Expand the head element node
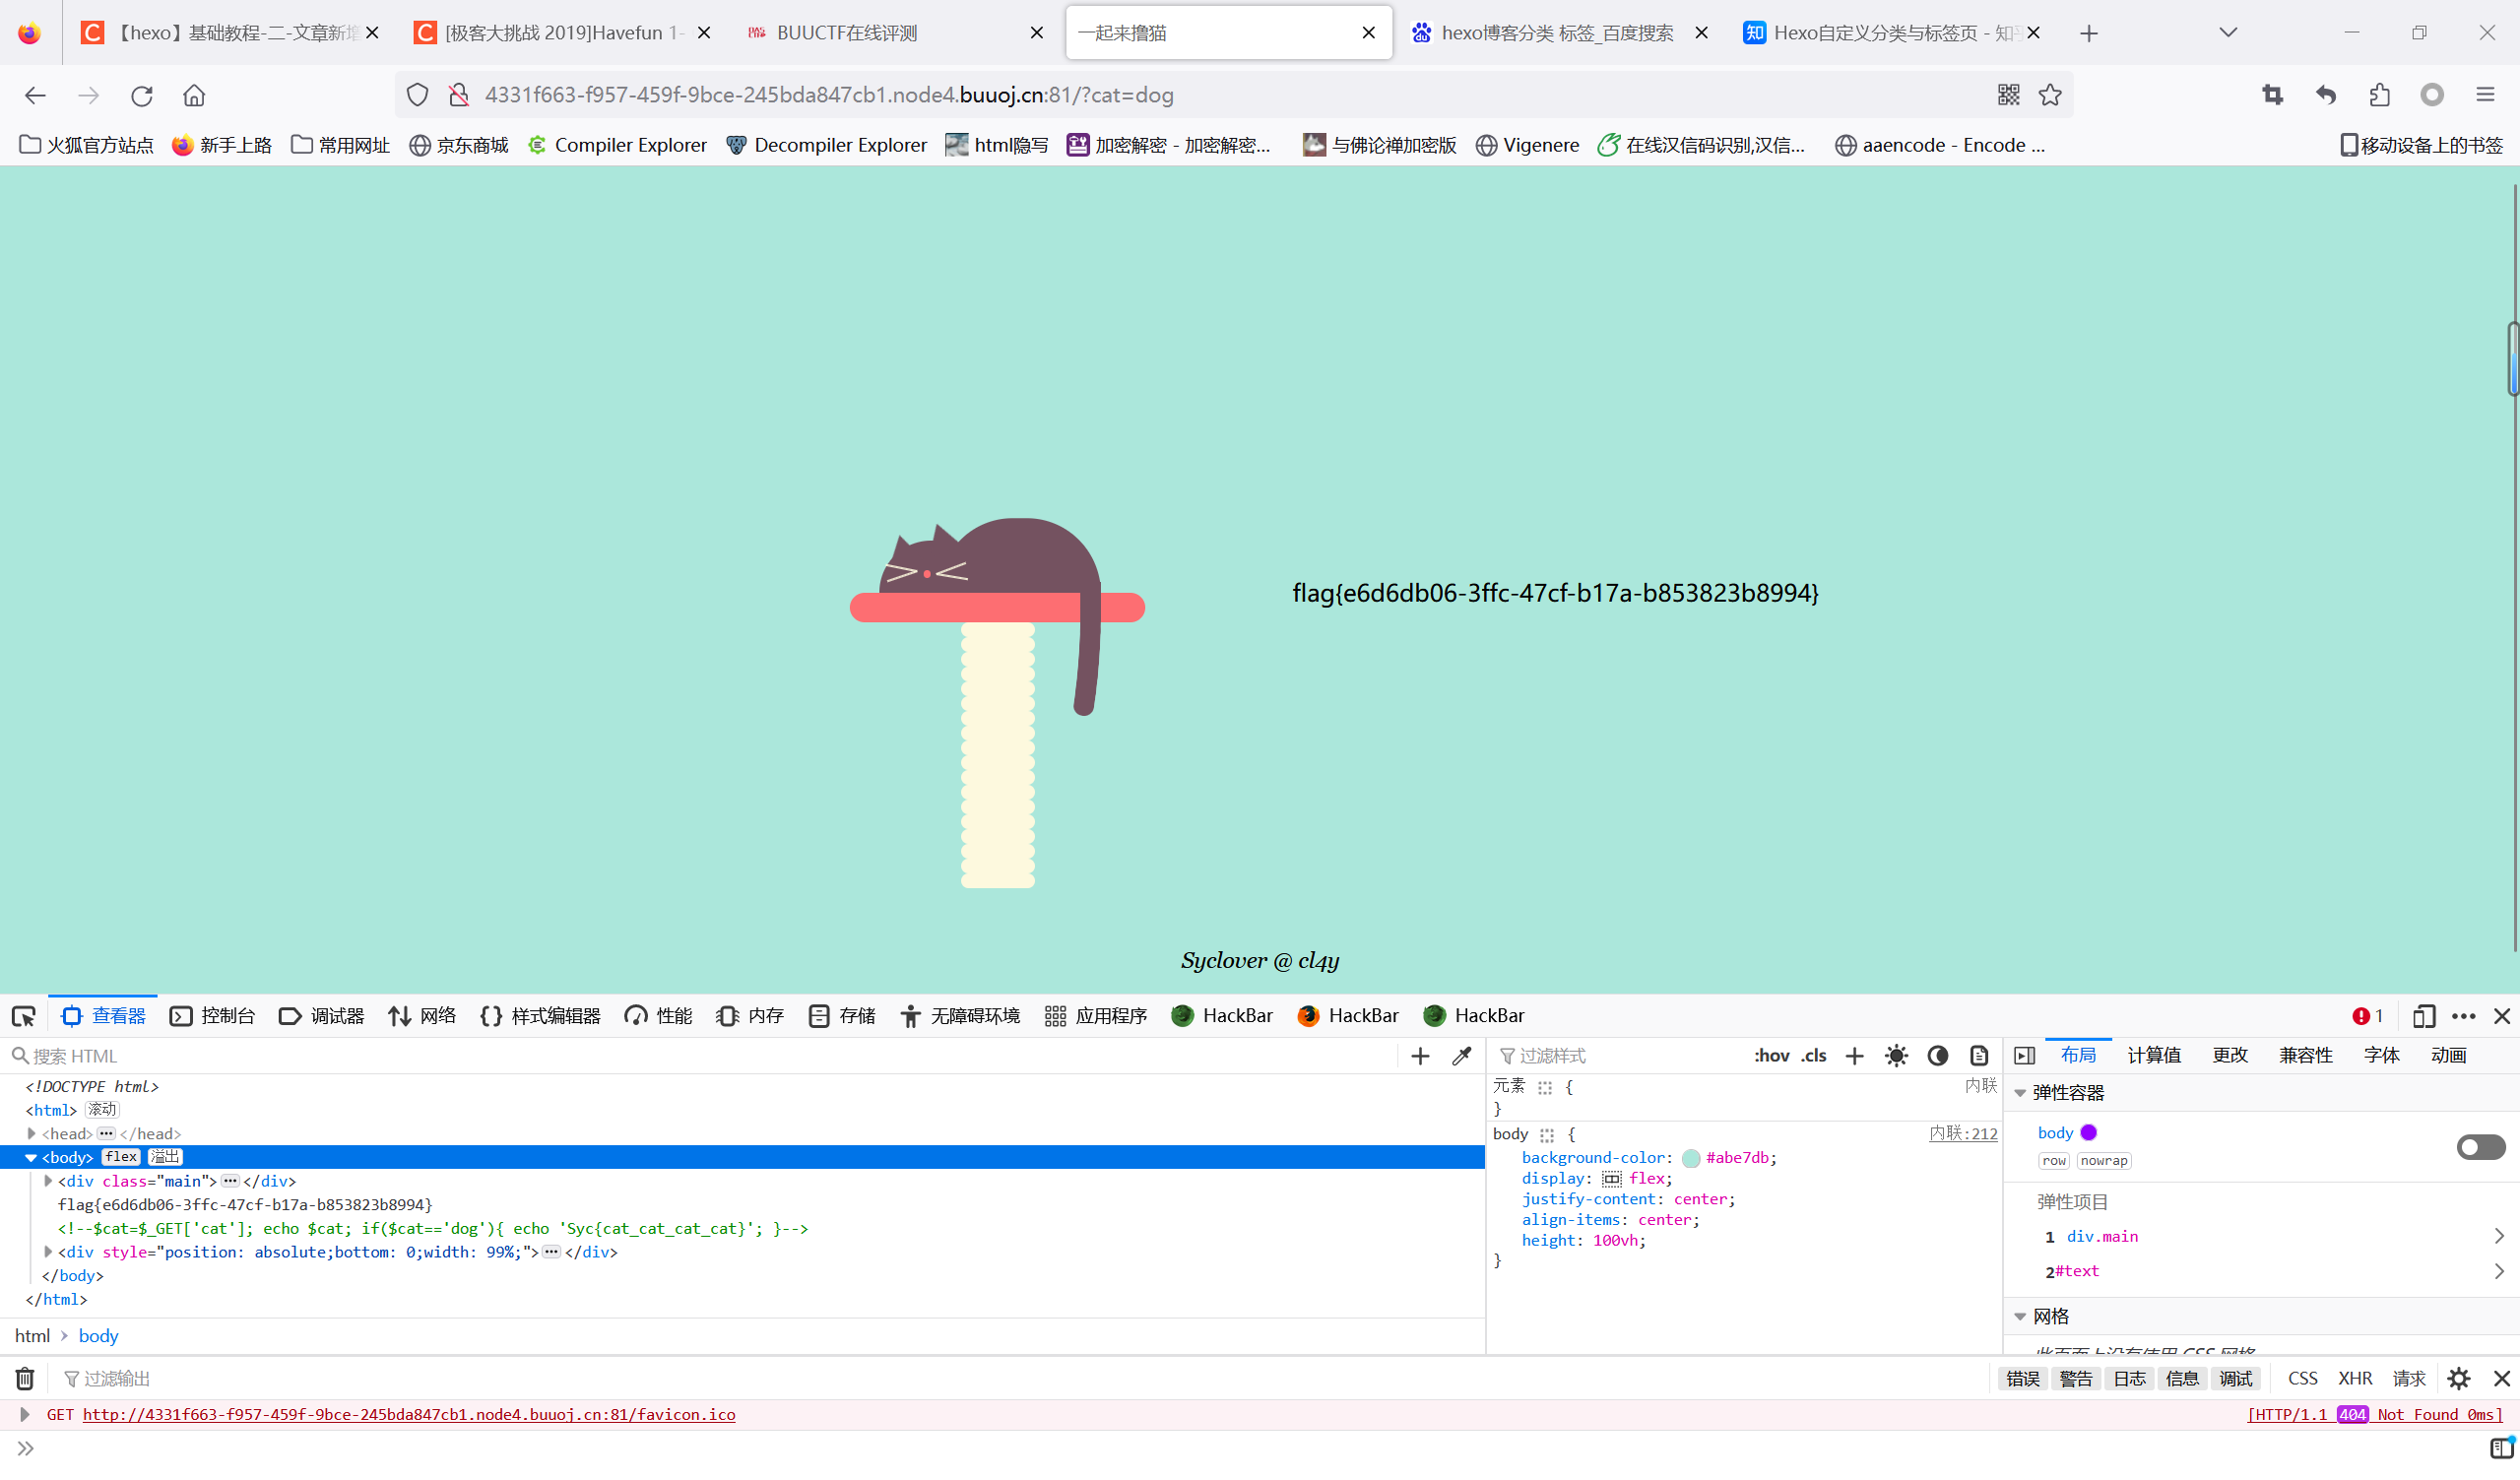 pos(32,1133)
